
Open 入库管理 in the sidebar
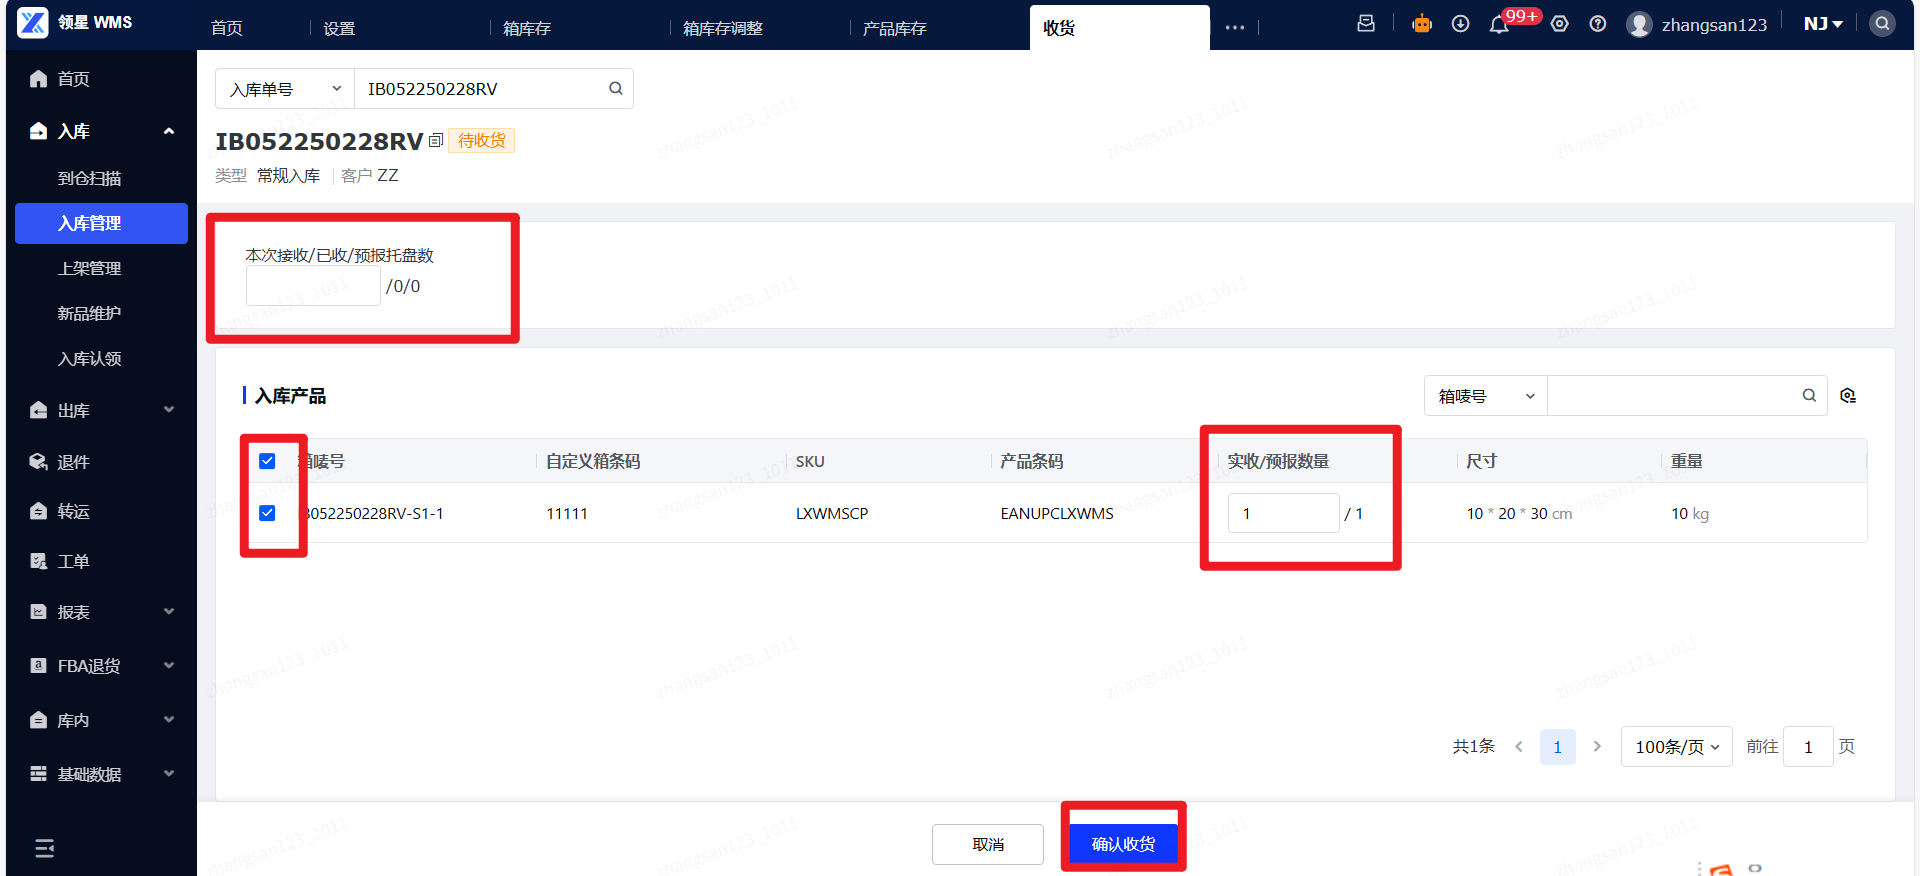point(101,223)
